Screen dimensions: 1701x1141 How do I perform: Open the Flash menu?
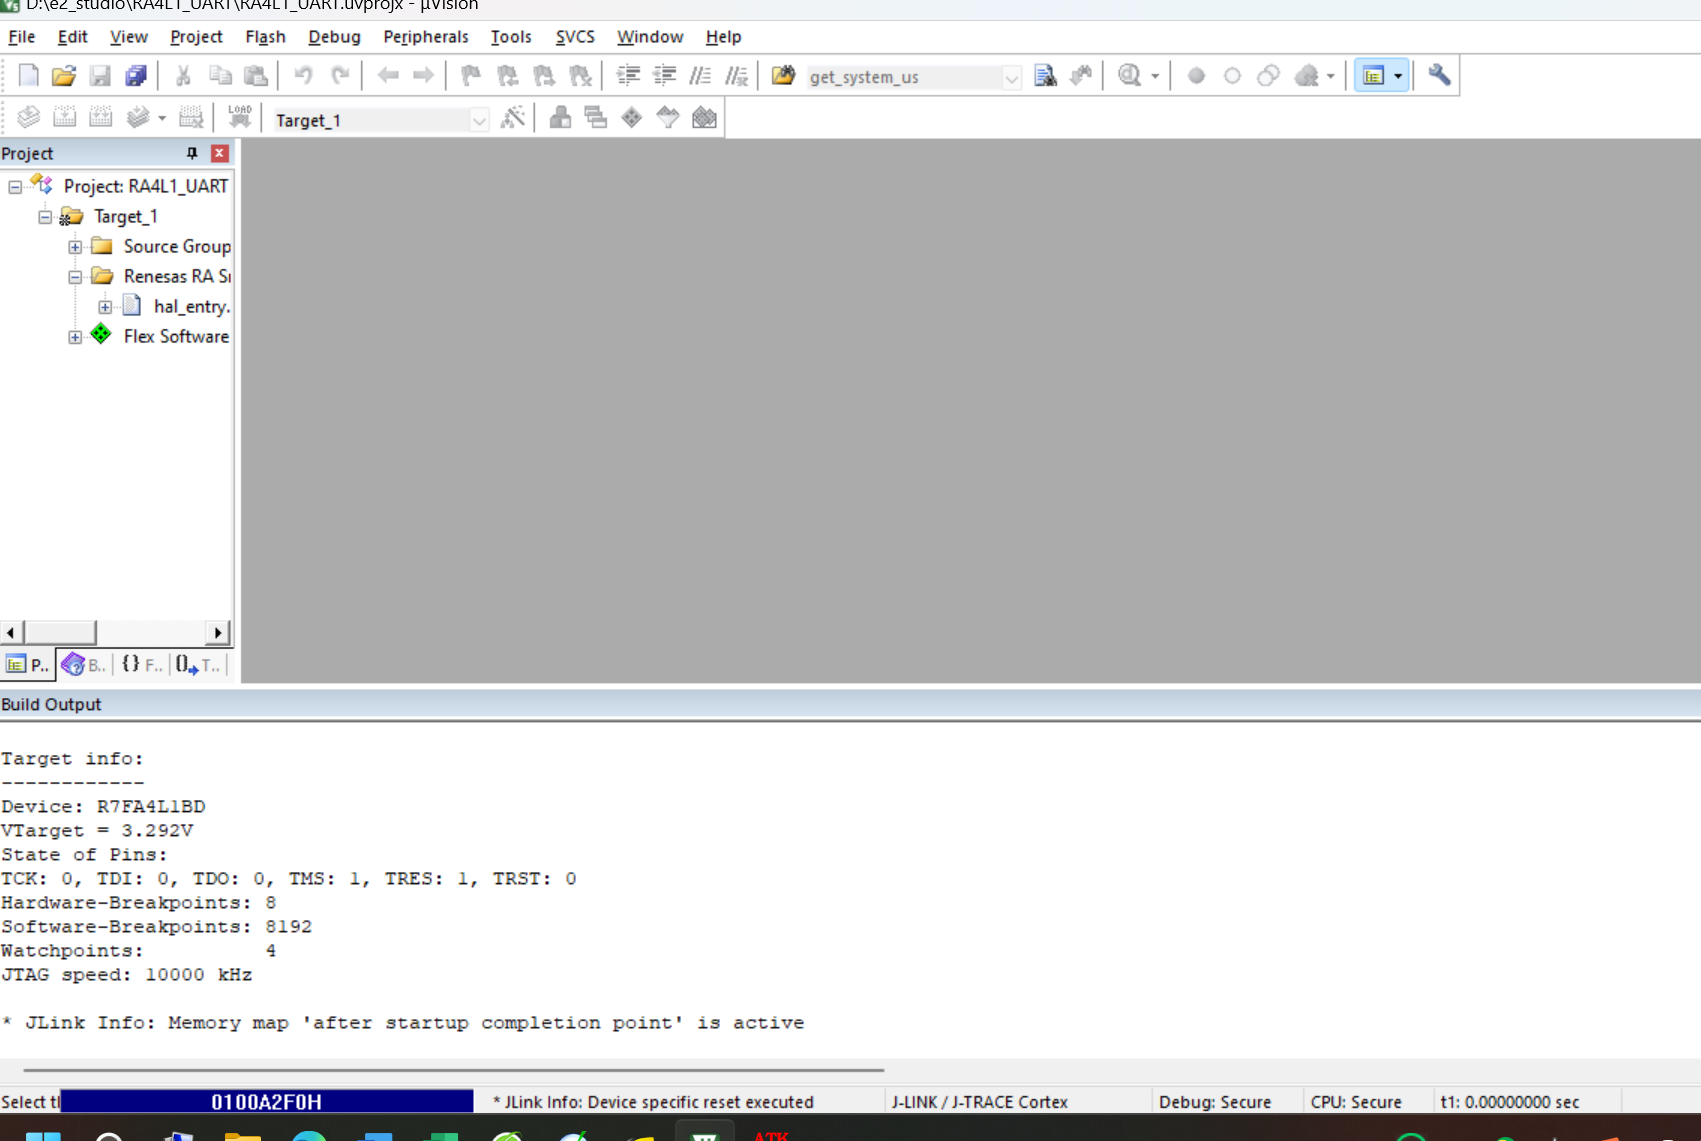click(x=265, y=37)
